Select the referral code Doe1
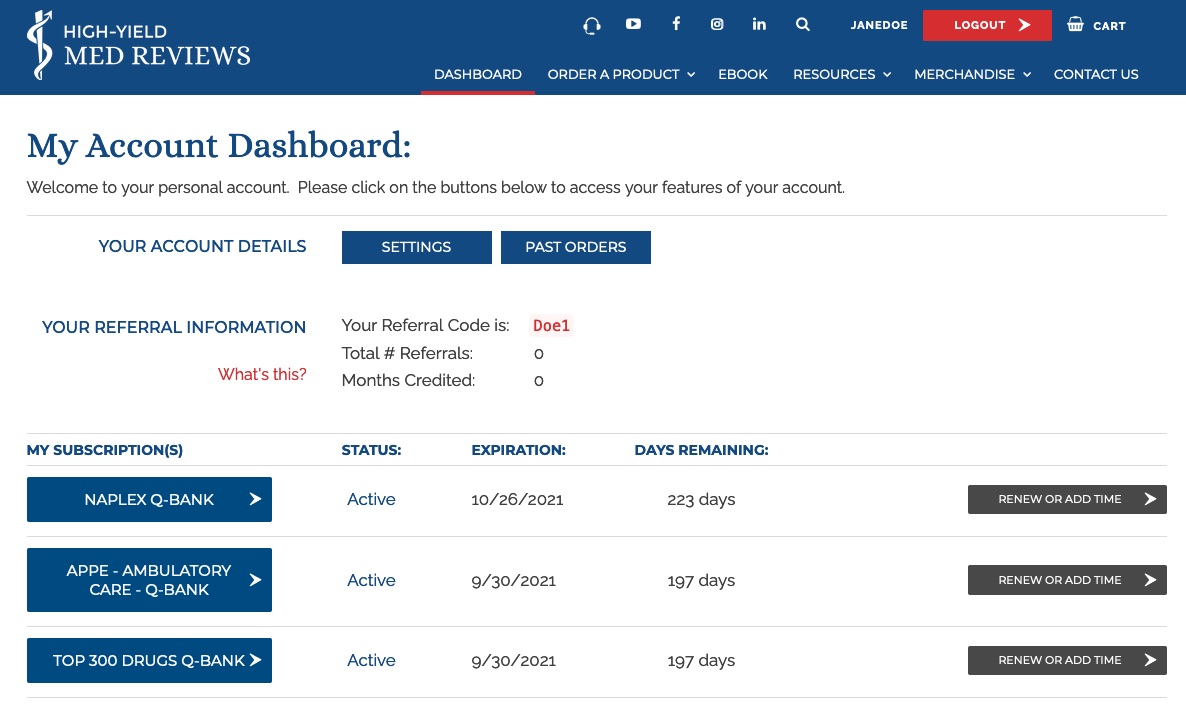This screenshot has height=704, width=1186. click(551, 325)
